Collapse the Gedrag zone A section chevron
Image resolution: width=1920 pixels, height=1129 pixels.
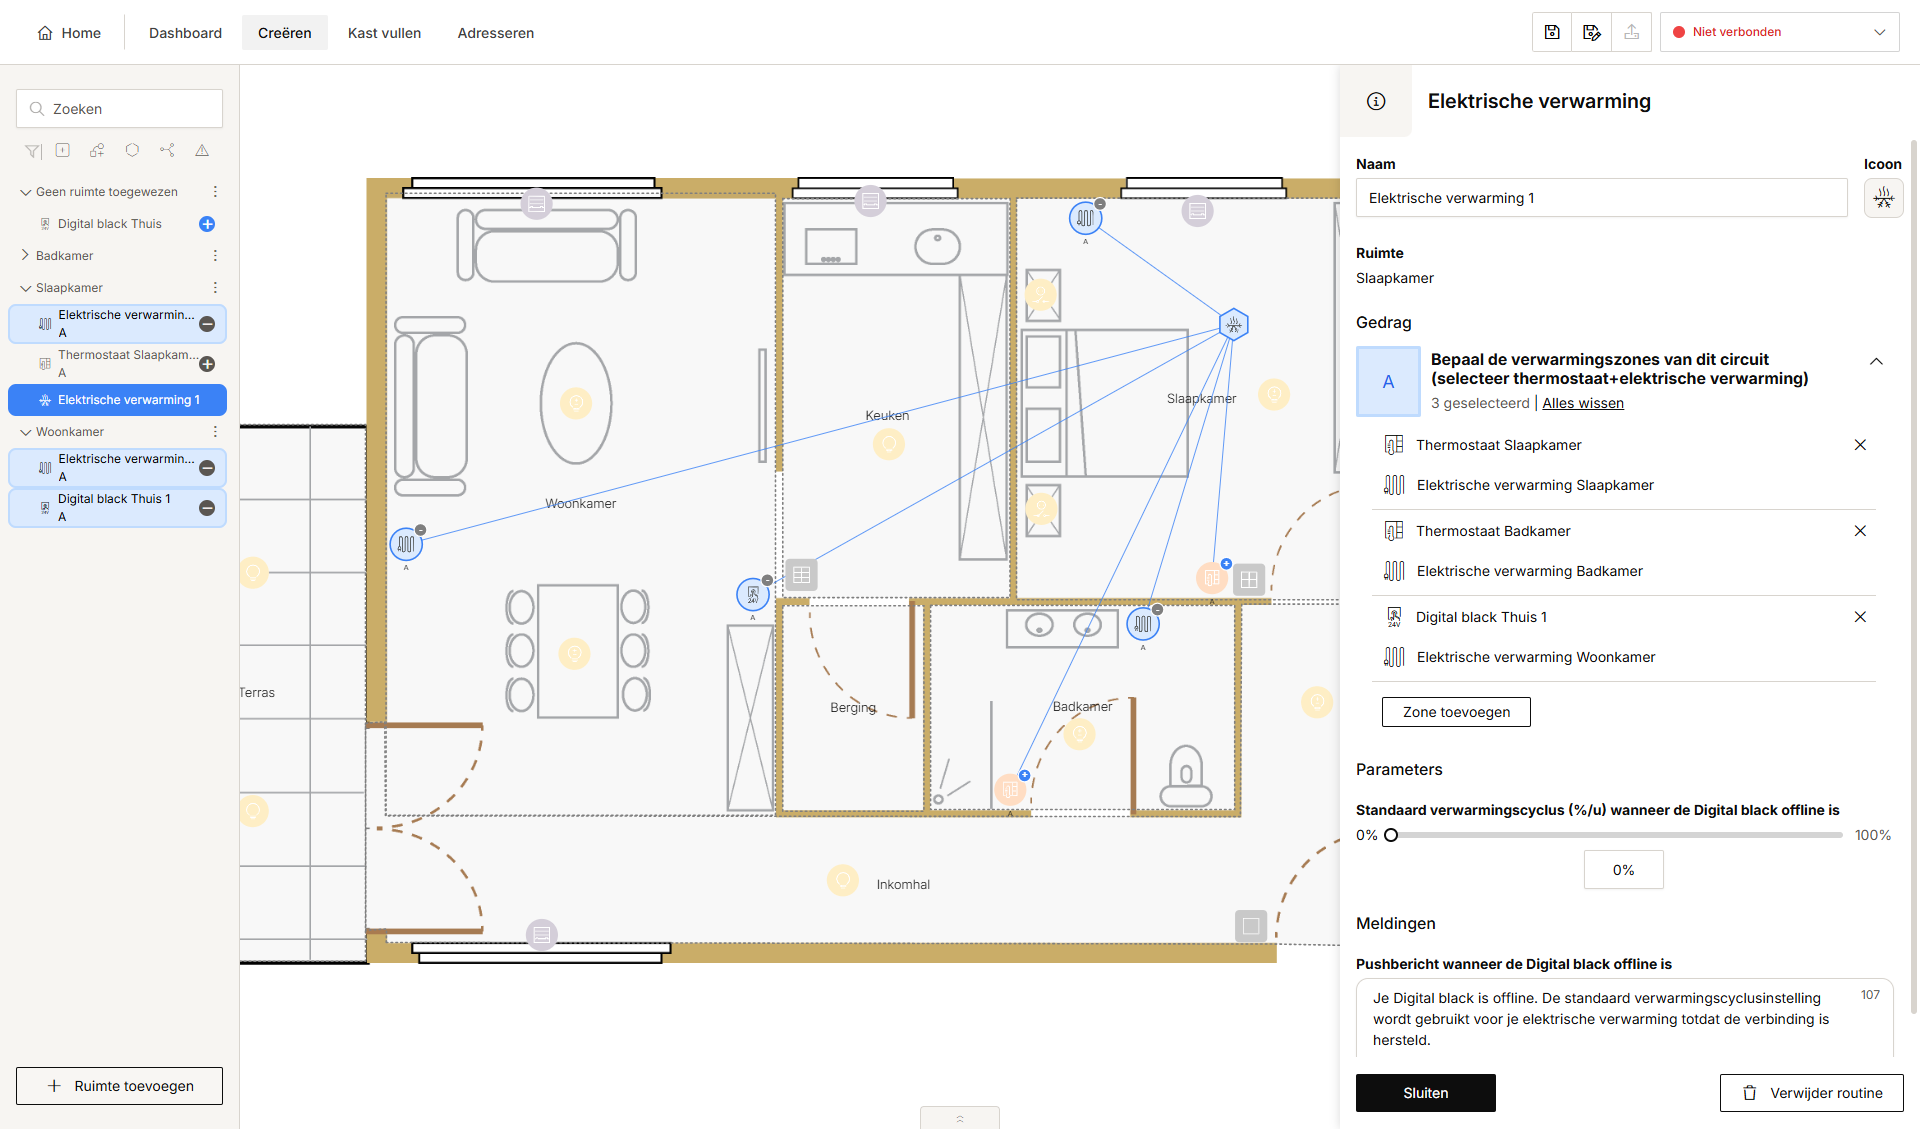[1876, 362]
